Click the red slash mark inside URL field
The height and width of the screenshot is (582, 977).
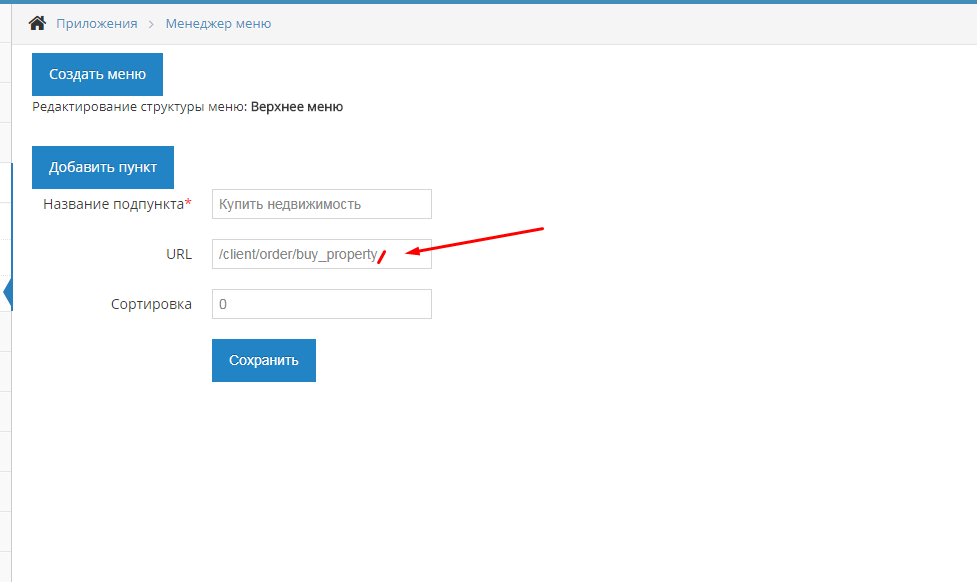383,257
